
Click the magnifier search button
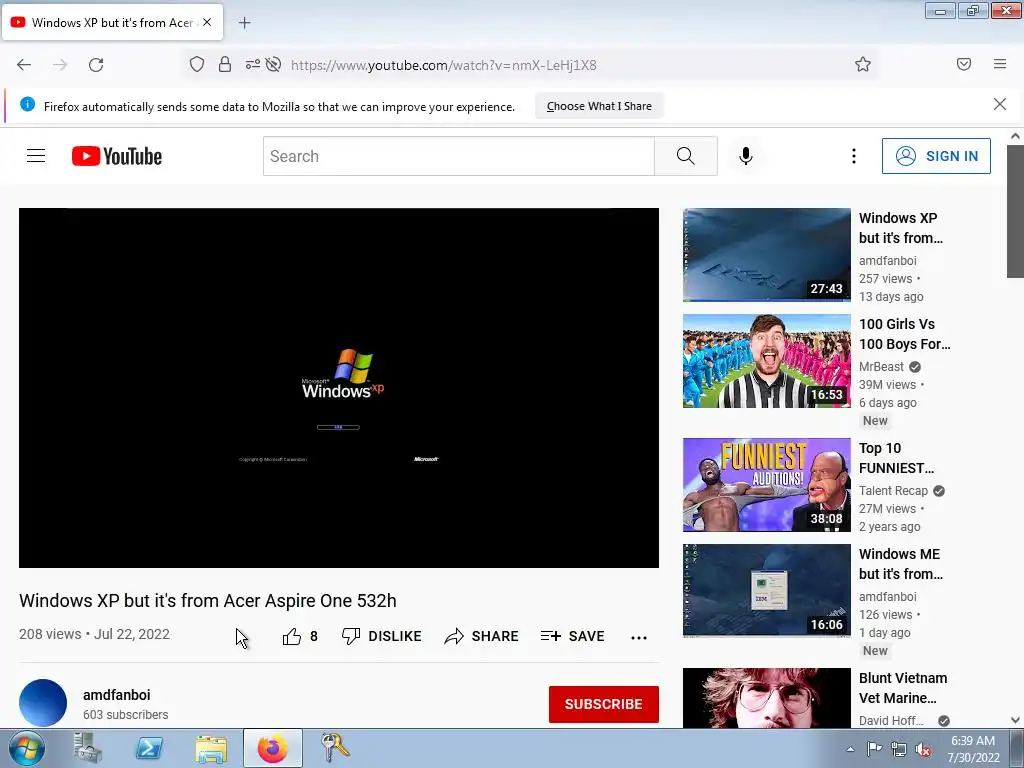(x=686, y=156)
